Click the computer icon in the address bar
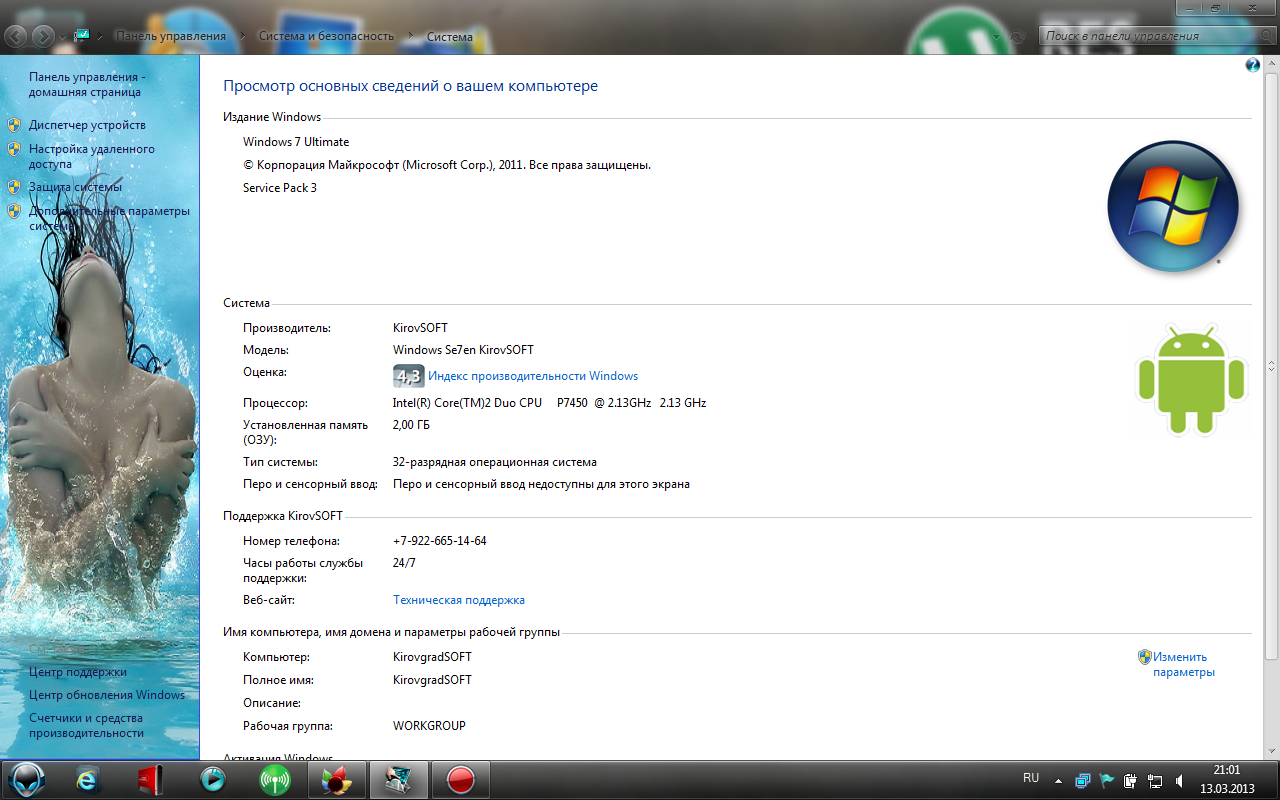 click(83, 36)
